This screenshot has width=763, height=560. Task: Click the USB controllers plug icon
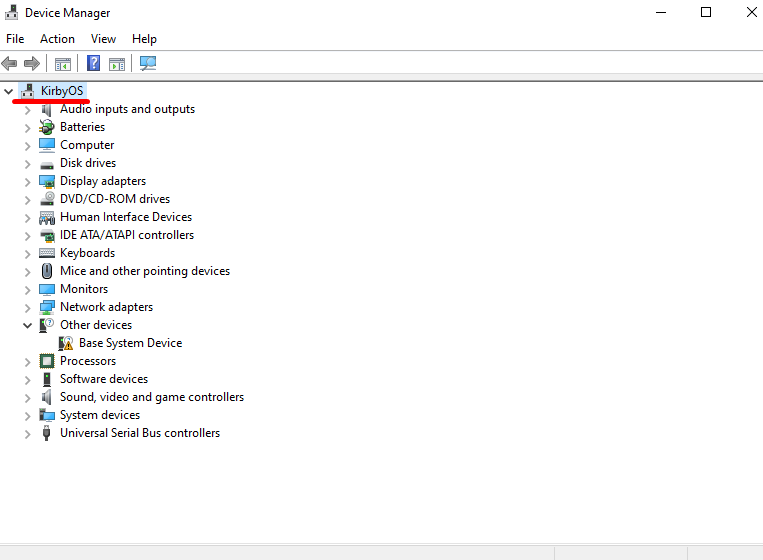47,433
